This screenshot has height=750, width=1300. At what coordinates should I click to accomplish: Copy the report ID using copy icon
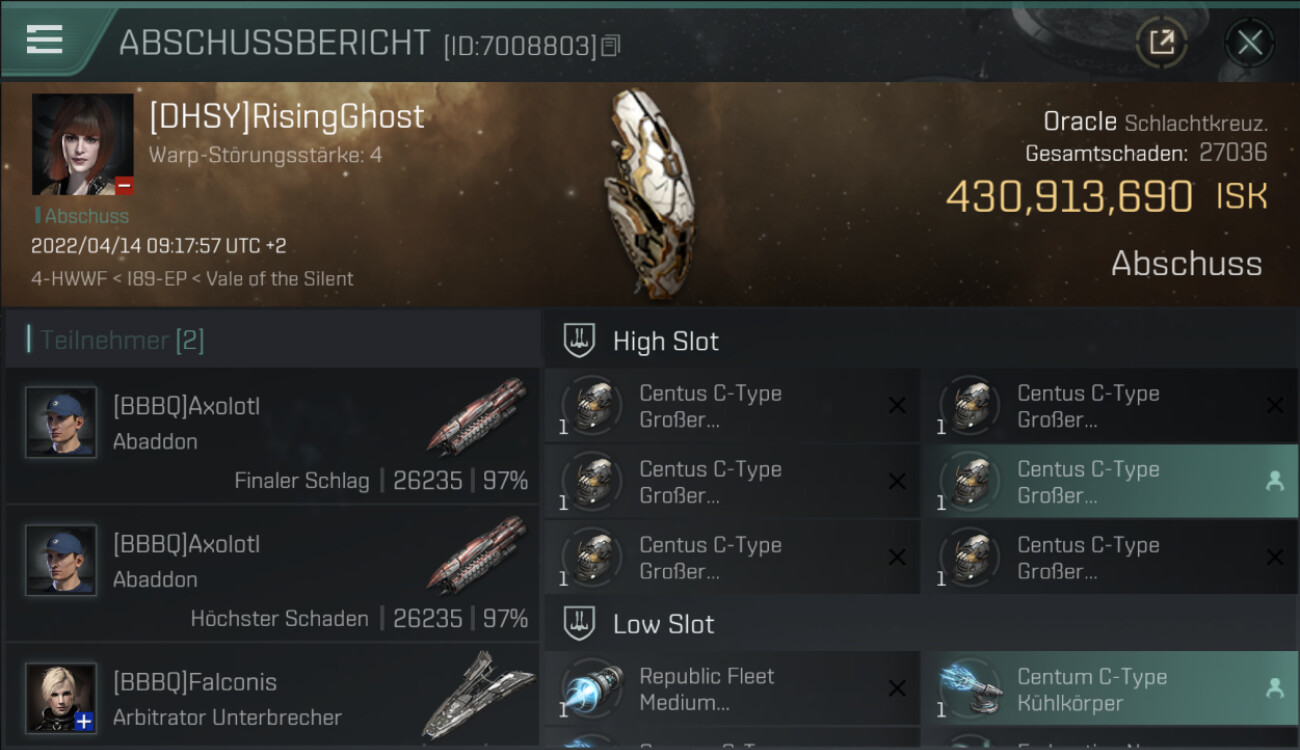click(x=610, y=45)
